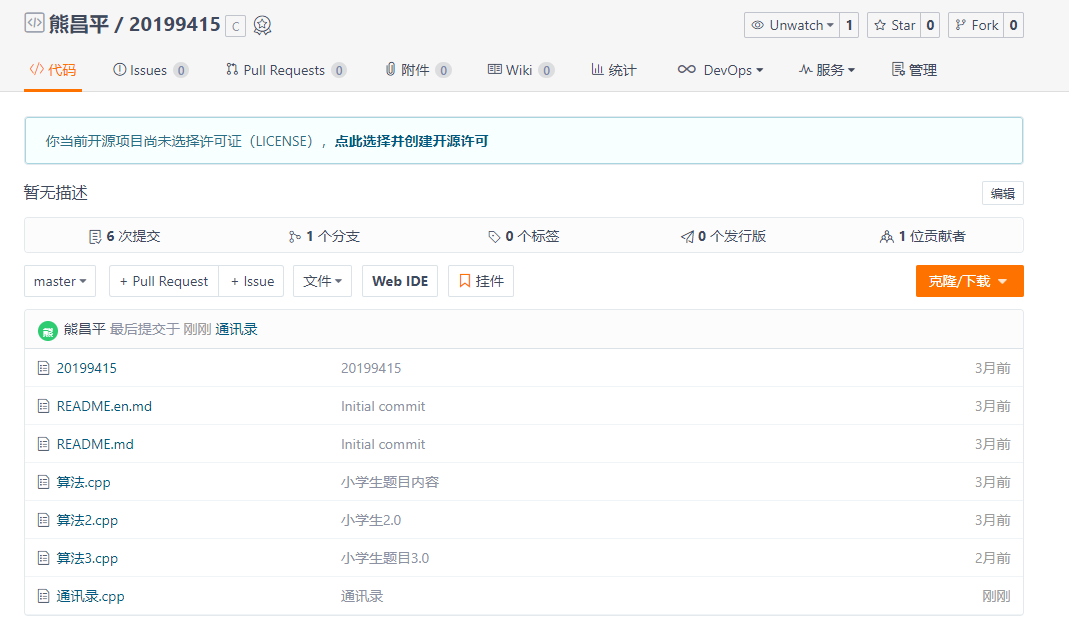Image resolution: width=1069 pixels, height=628 pixels.
Task: Open the 文件 dropdown
Action: click(x=322, y=281)
